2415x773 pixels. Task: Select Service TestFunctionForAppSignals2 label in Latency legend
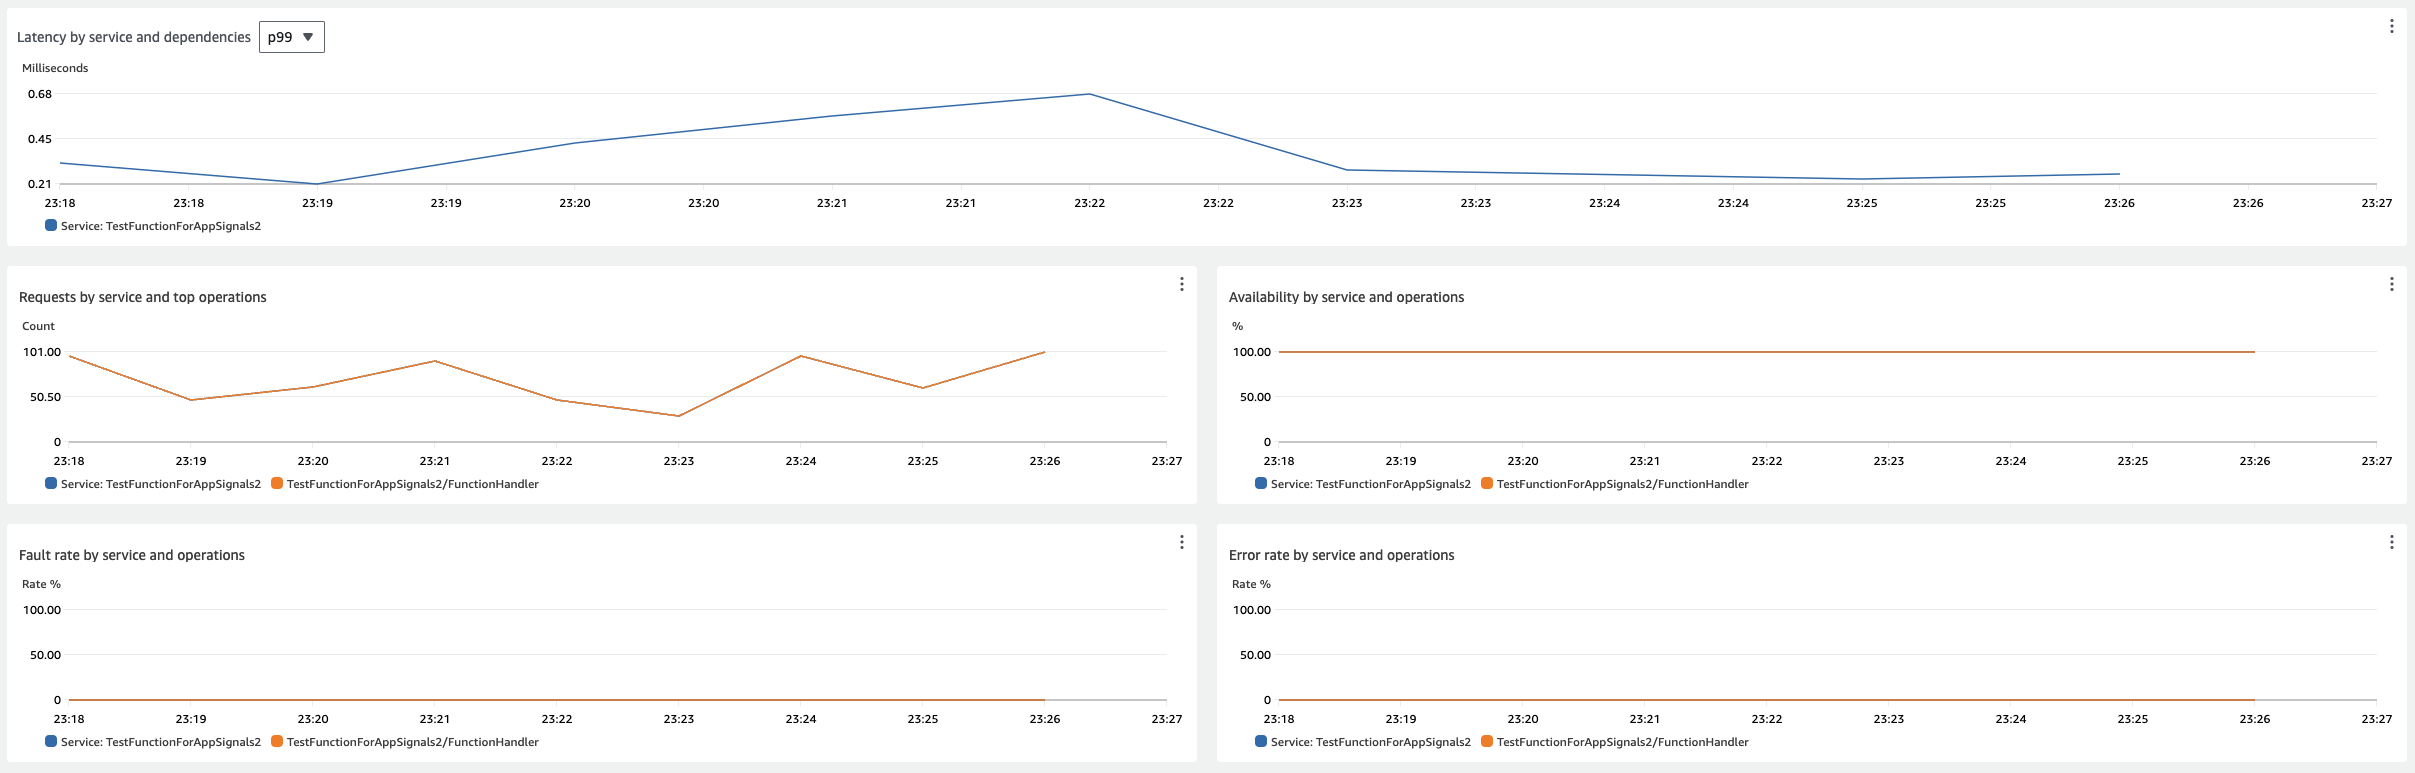pos(160,226)
